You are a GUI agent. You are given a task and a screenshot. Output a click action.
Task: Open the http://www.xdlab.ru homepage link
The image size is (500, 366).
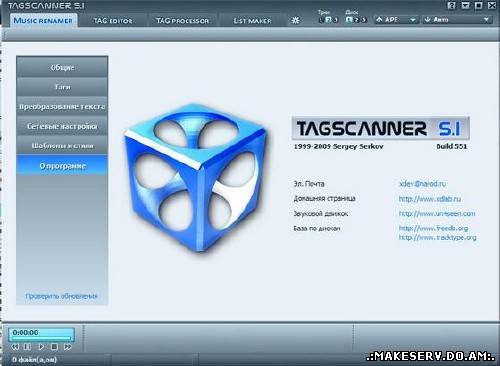tap(430, 199)
